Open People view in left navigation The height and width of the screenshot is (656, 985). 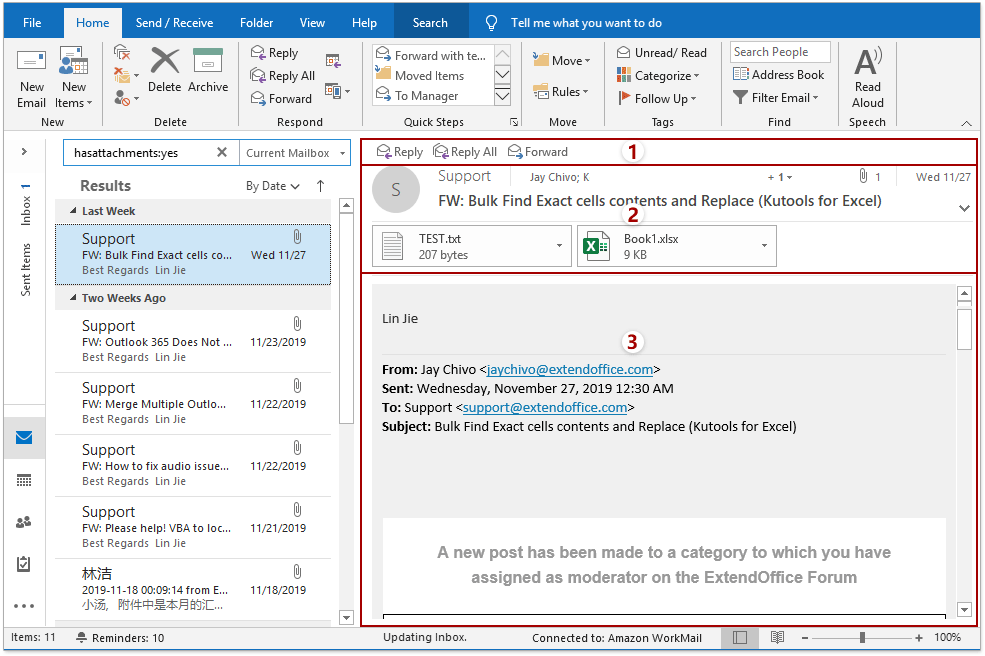coord(24,522)
